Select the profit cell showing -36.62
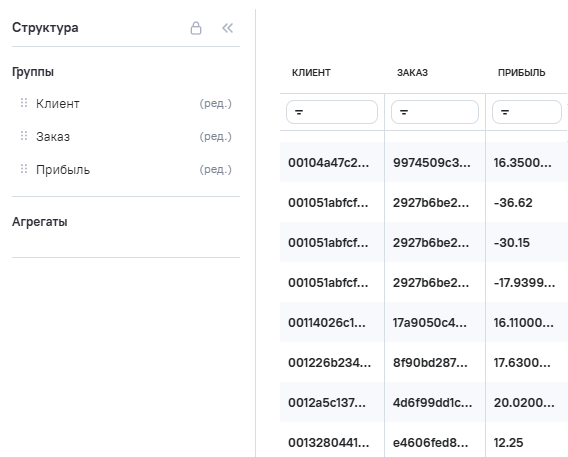 pyautogui.click(x=527, y=202)
